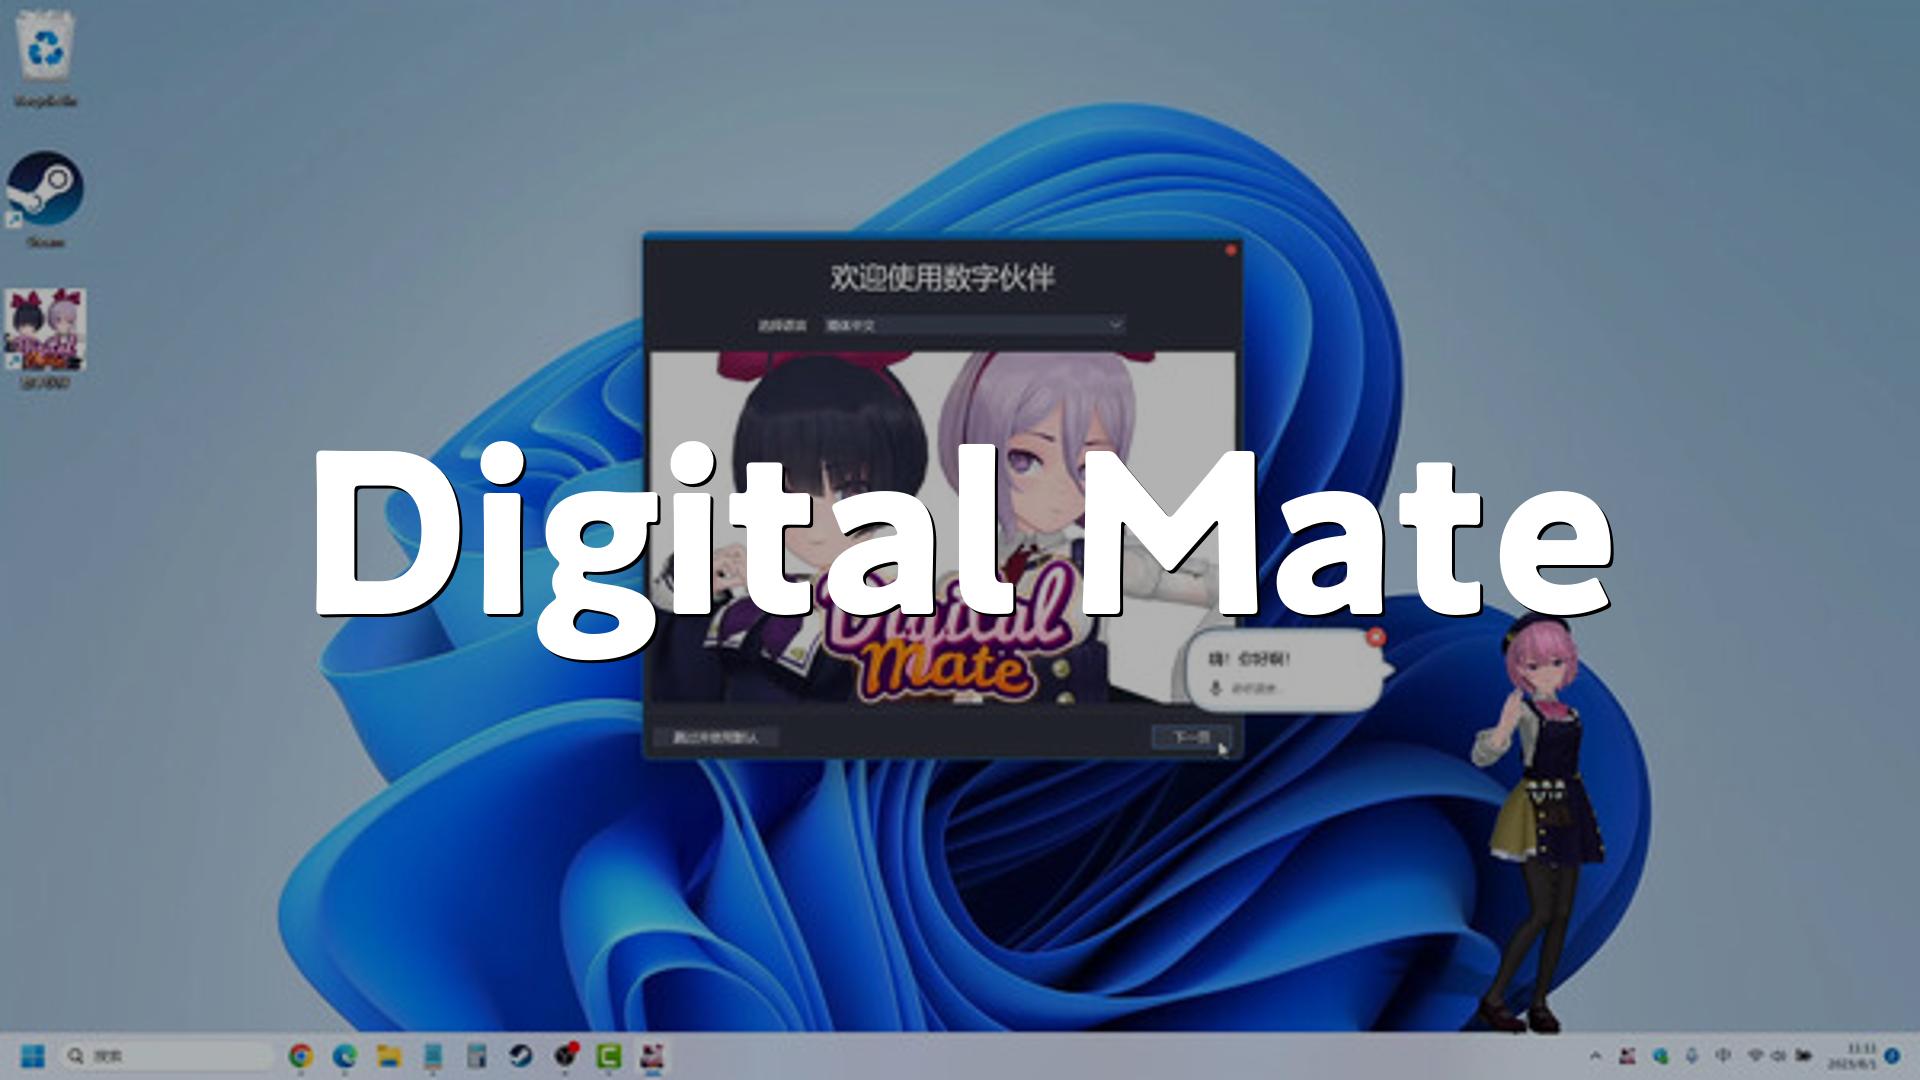The image size is (1920, 1080).
Task: Open the Windows Start menu
Action: (x=33, y=1056)
